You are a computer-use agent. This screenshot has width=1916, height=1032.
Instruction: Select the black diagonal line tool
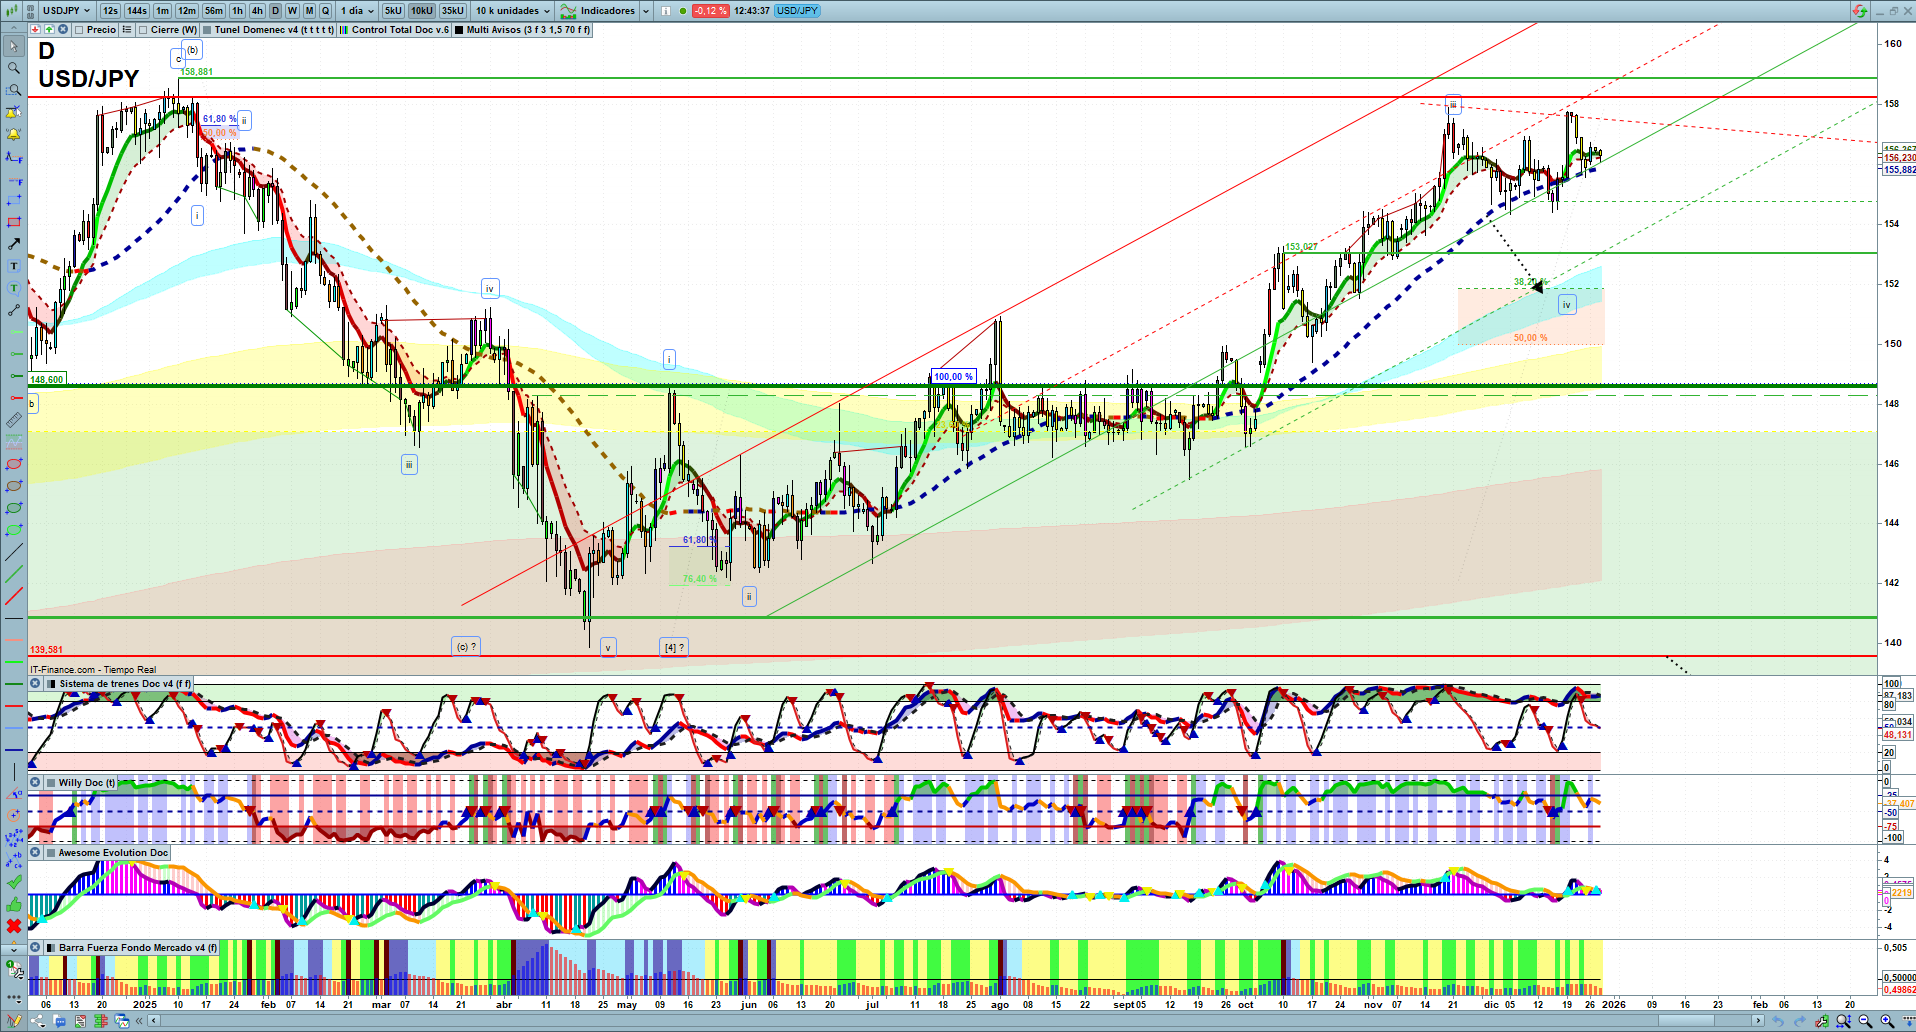[x=14, y=552]
